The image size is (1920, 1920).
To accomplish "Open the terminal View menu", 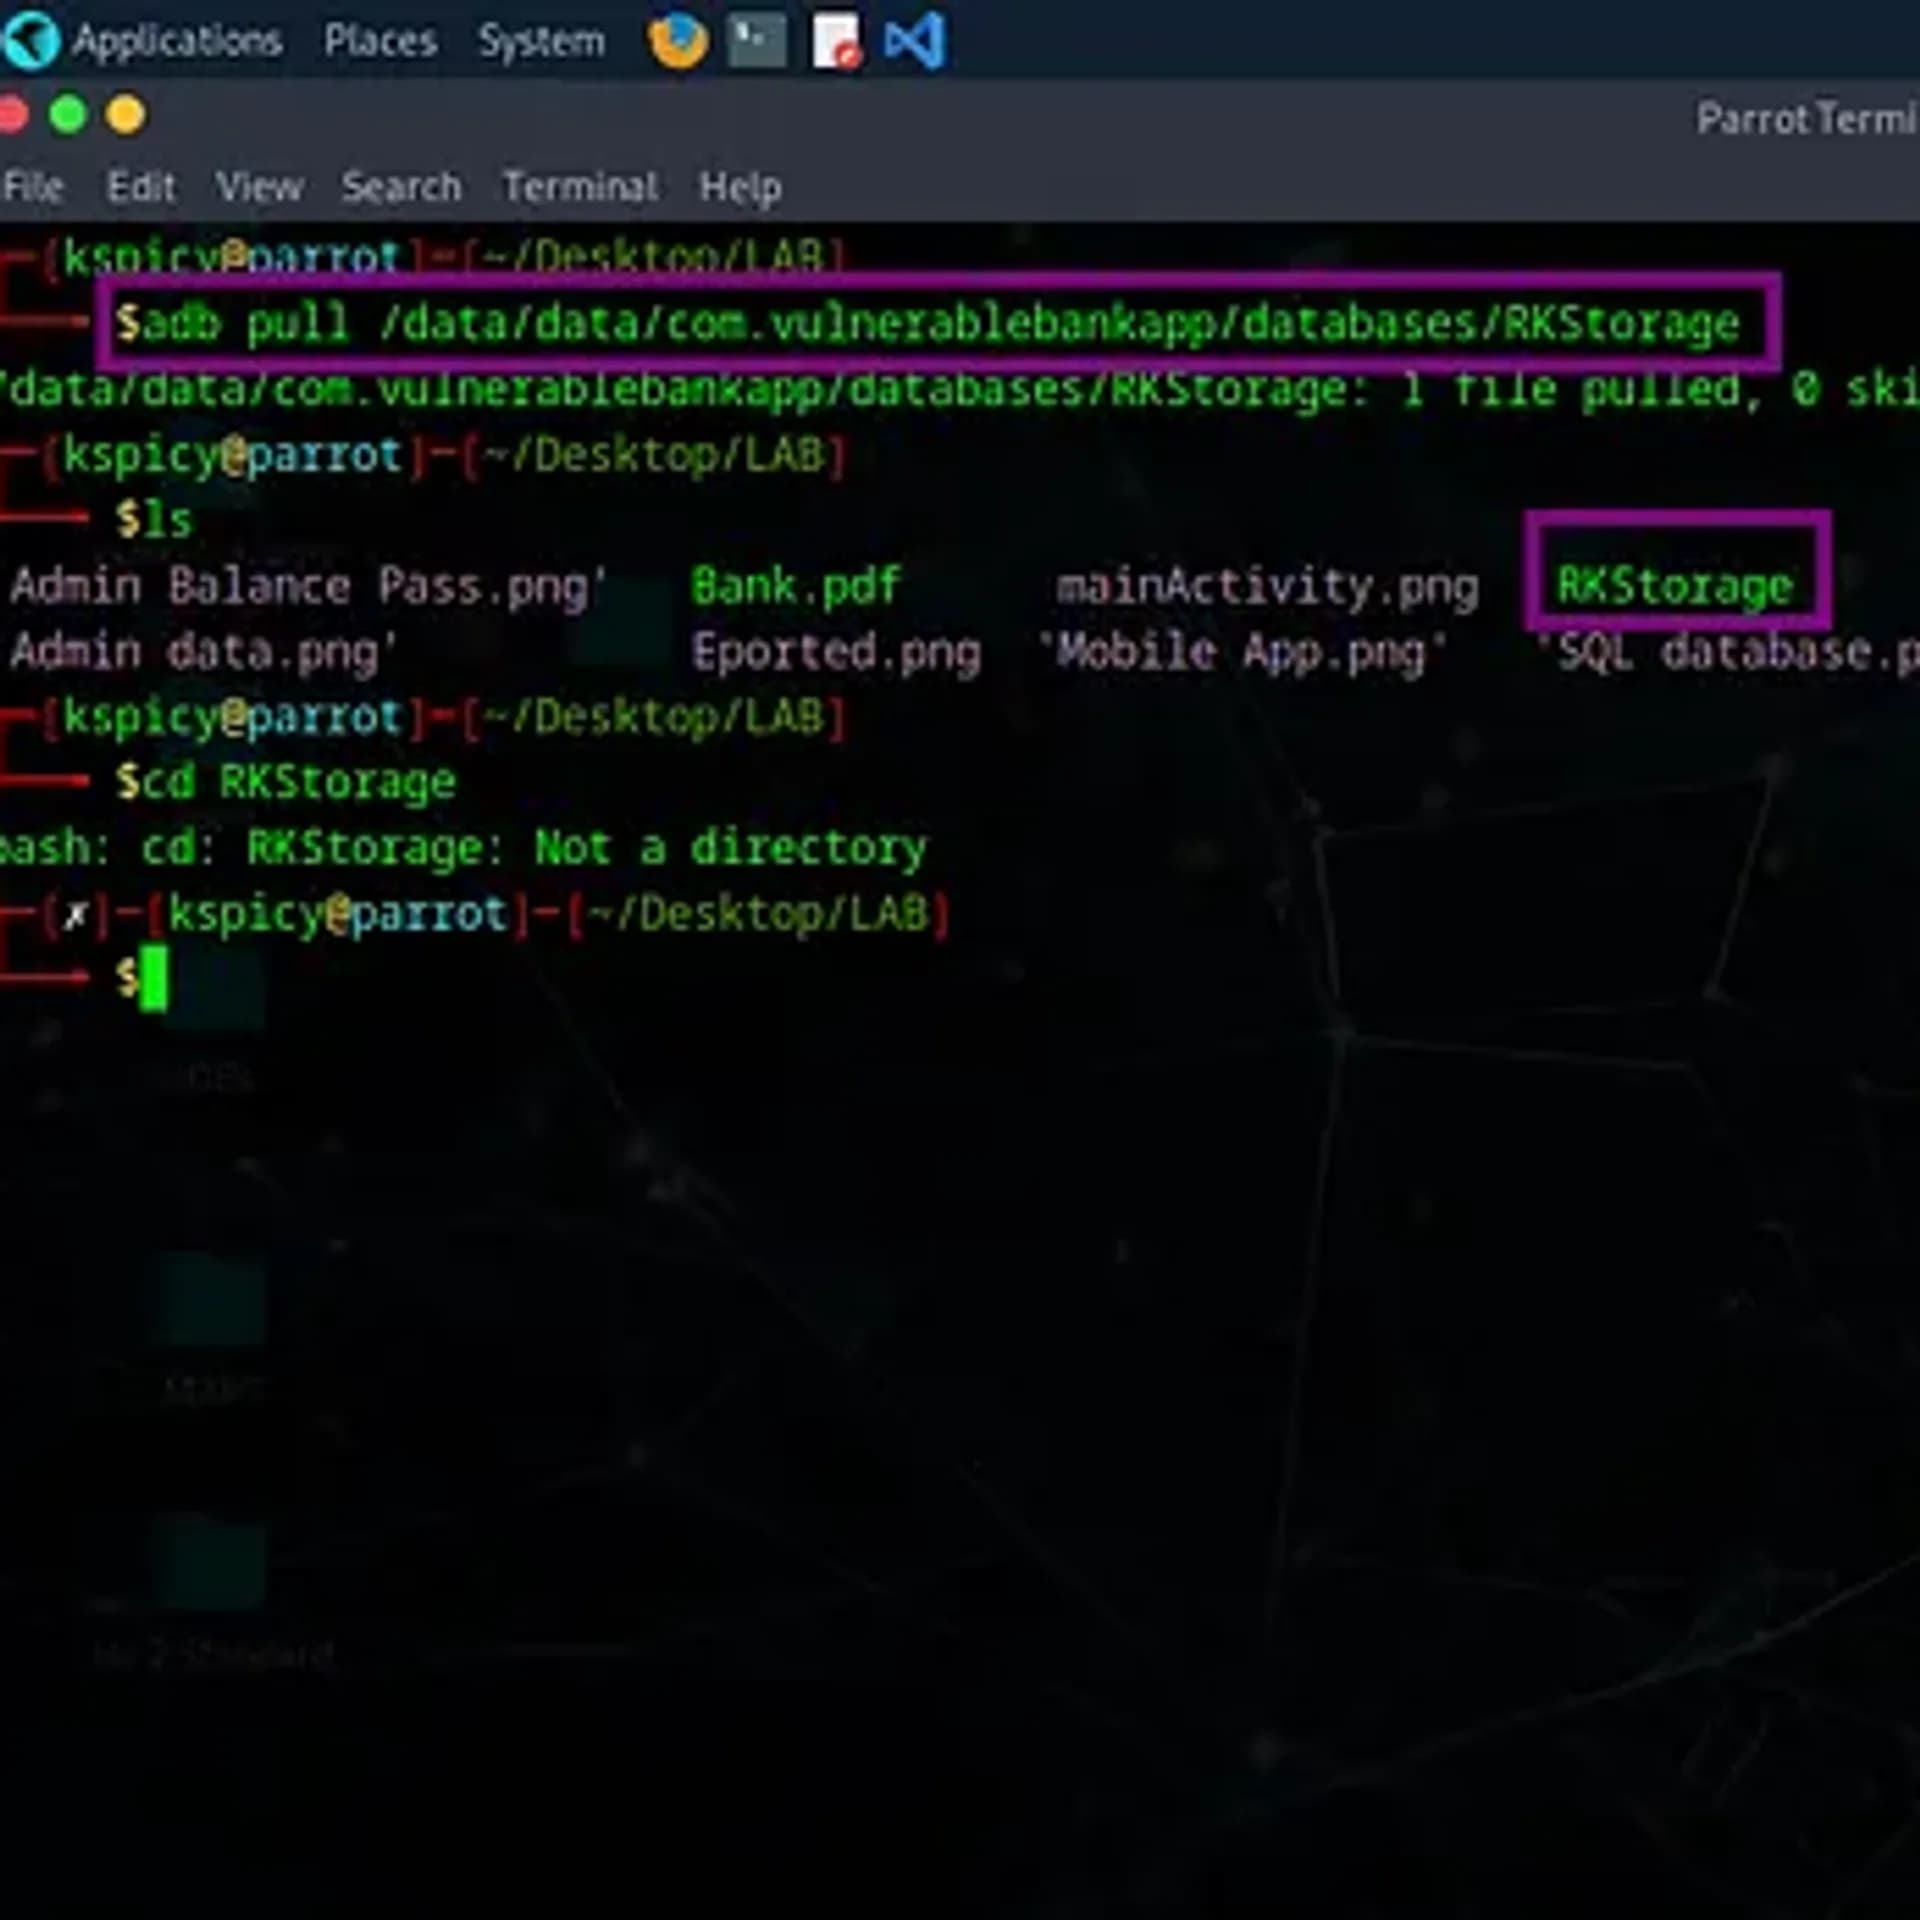I will pos(259,187).
